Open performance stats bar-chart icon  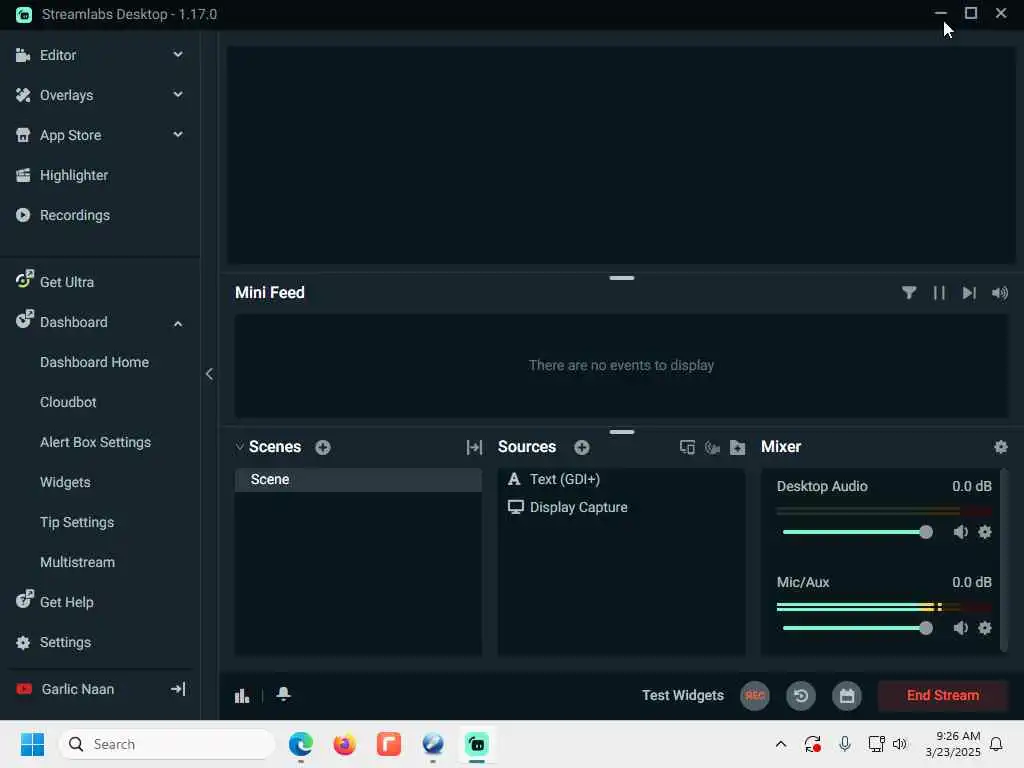point(242,696)
